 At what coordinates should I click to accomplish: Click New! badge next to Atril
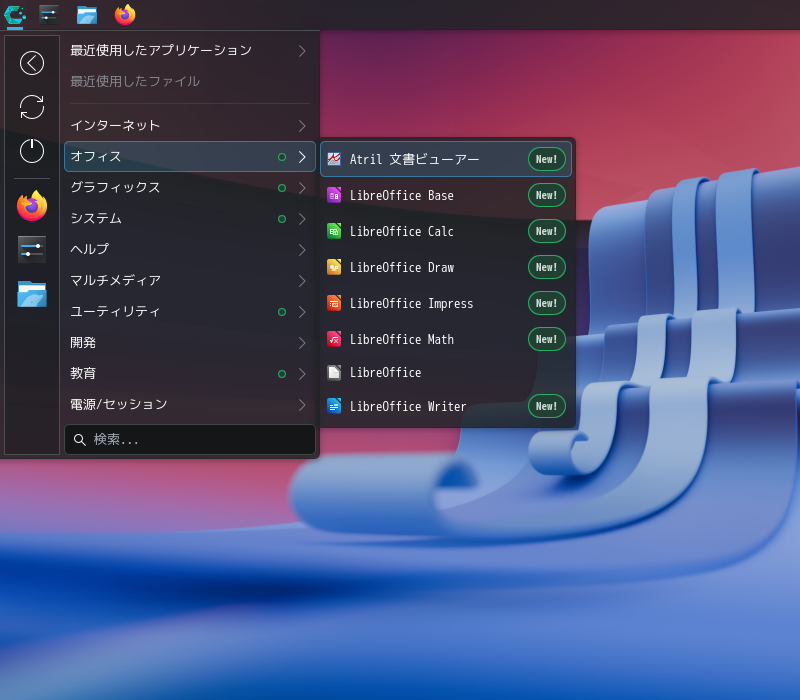546,159
